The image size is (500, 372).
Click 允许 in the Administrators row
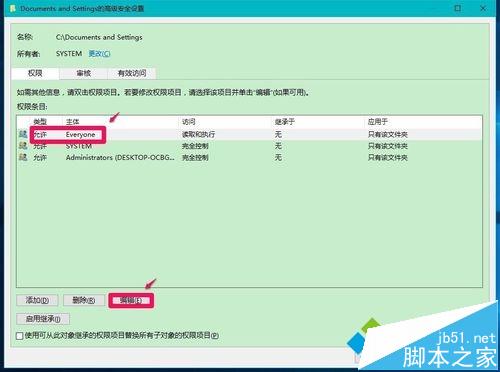coord(40,157)
